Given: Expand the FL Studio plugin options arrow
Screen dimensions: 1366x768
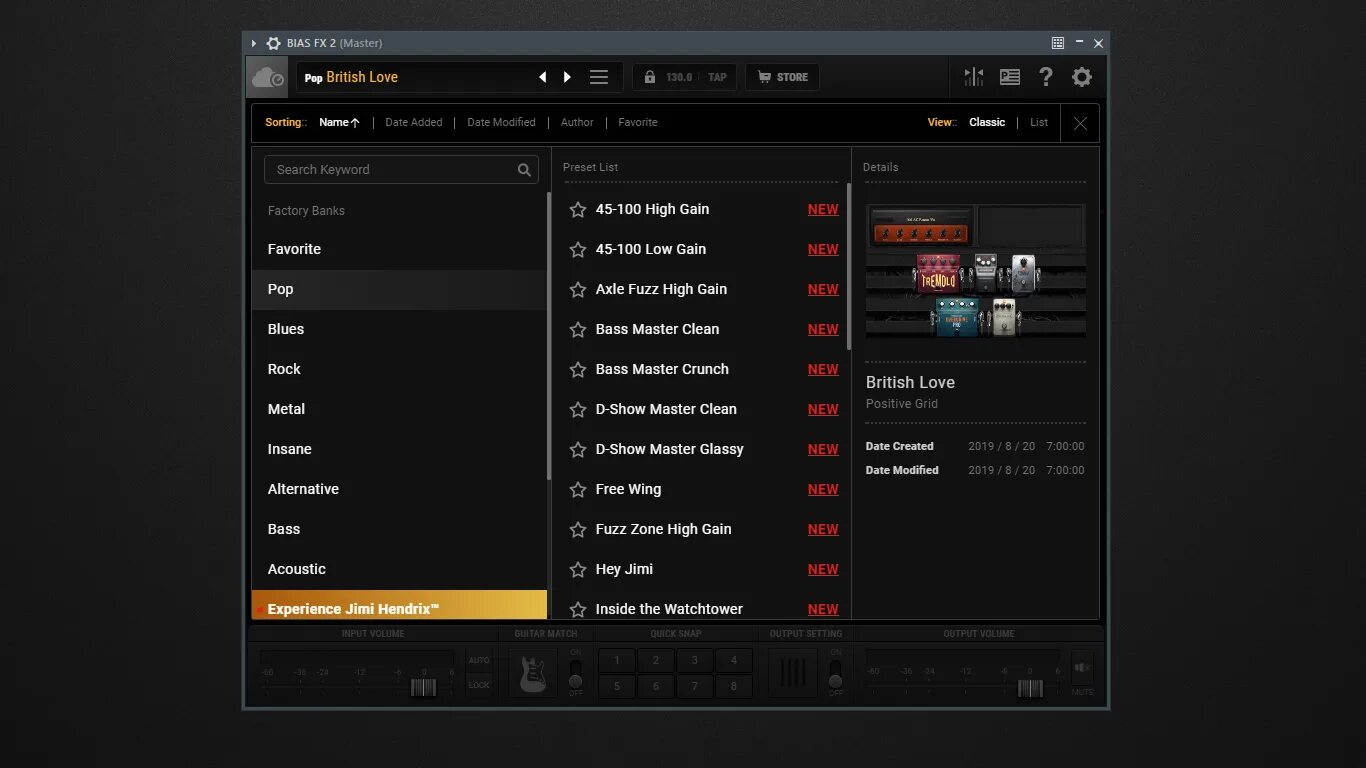Looking at the screenshot, I should point(254,43).
